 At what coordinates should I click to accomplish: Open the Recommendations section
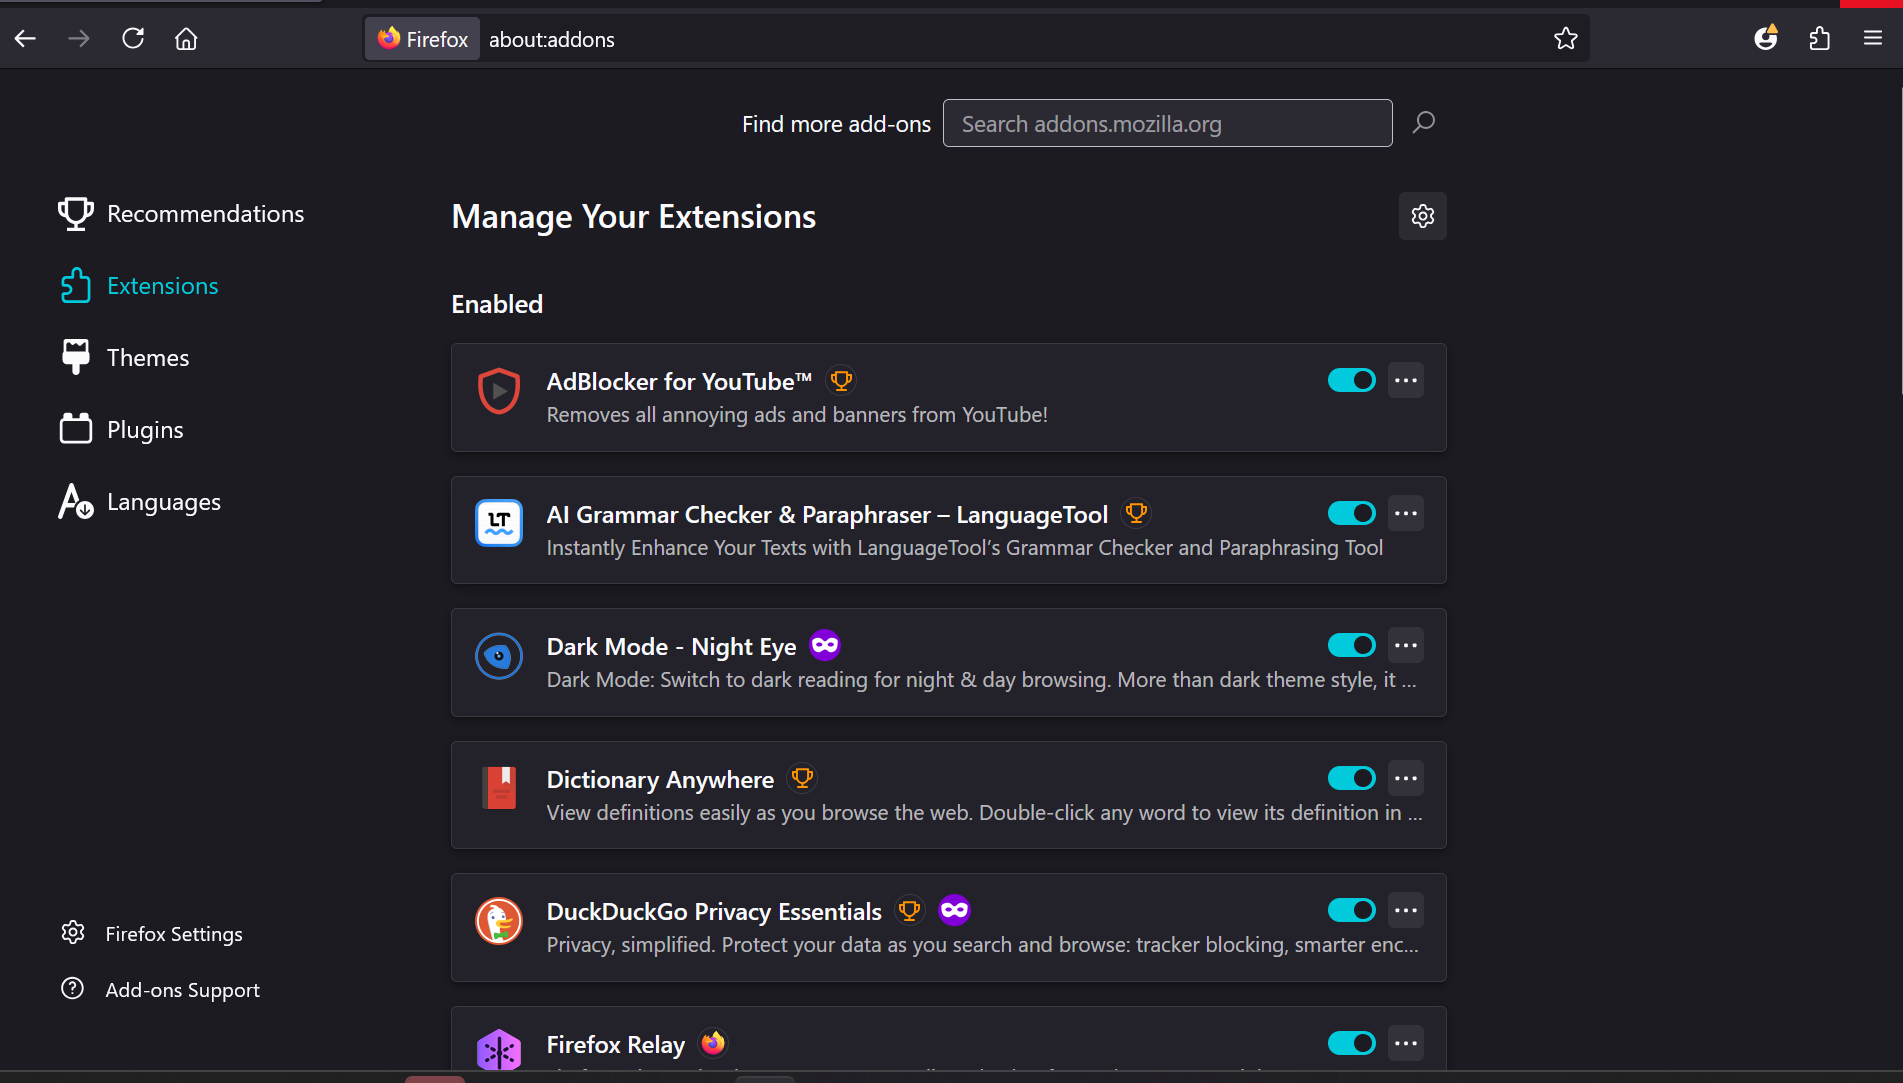tap(182, 214)
